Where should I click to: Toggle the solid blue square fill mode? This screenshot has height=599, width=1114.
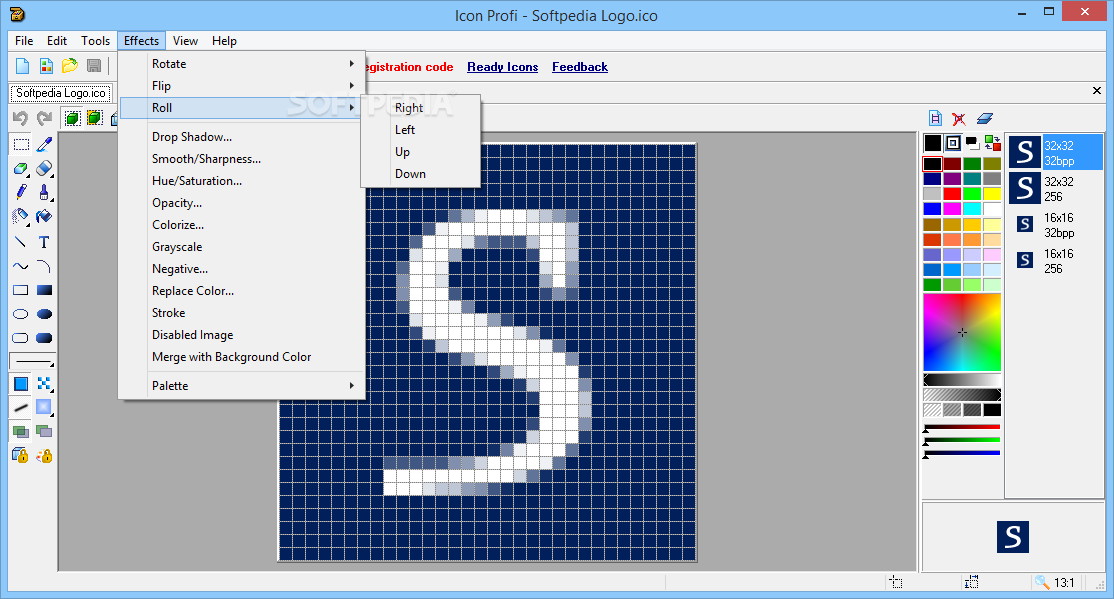coord(21,384)
